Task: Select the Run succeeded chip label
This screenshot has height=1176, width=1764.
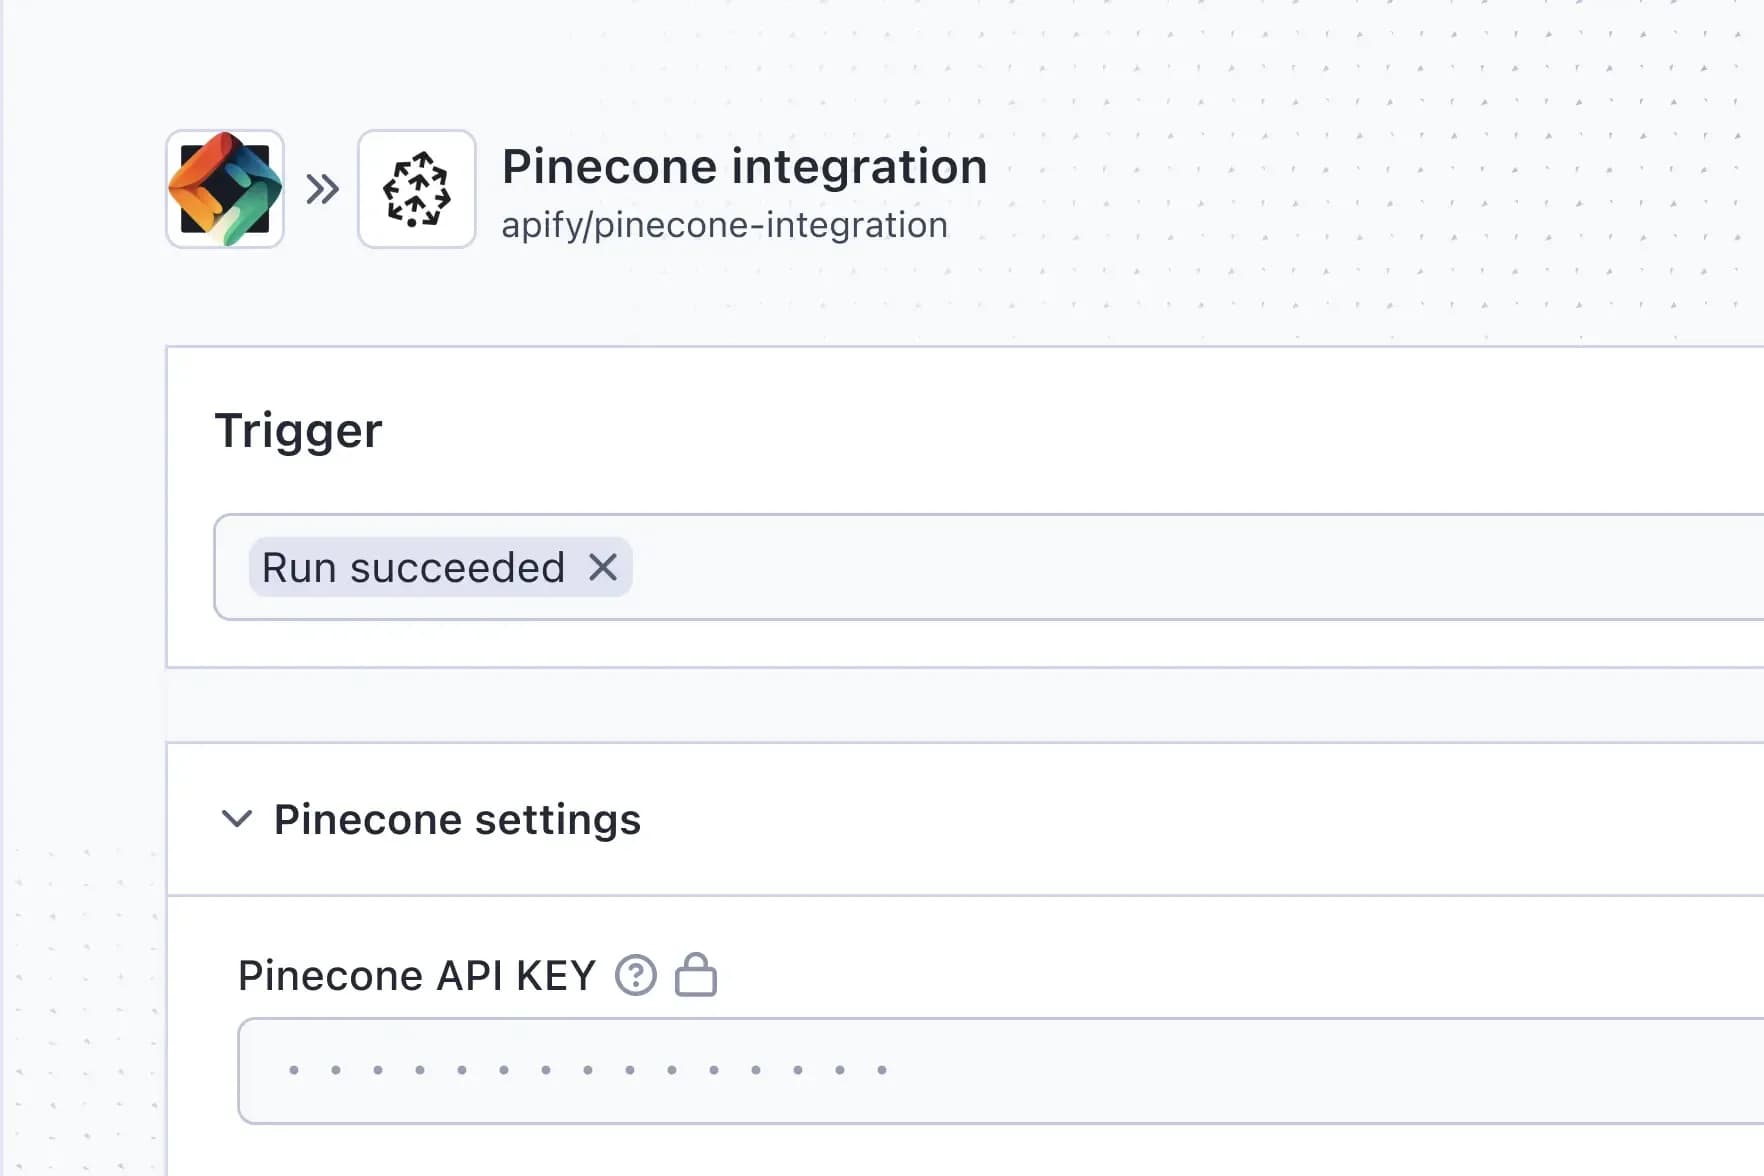Action: click(413, 568)
